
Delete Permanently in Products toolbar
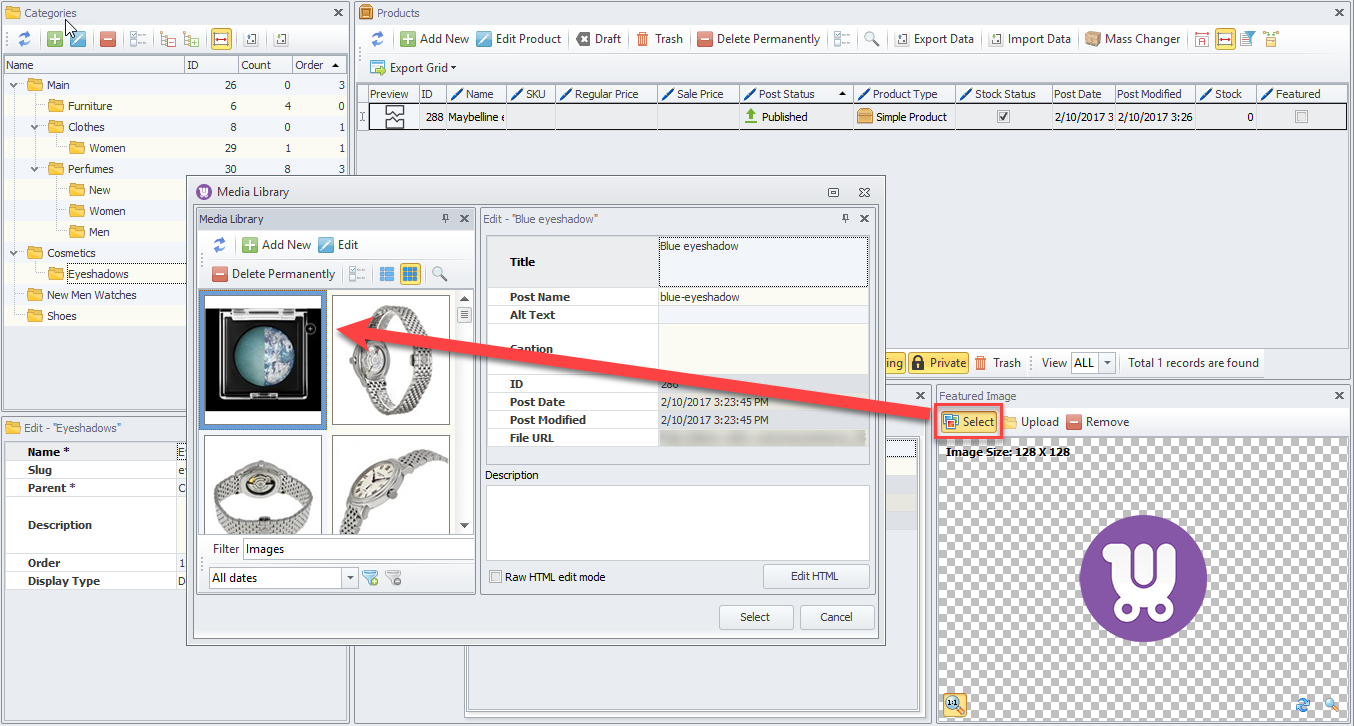coord(758,39)
